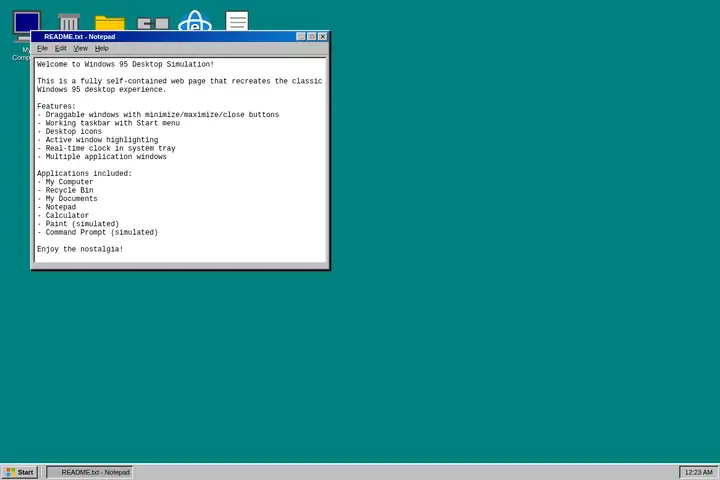The image size is (720, 480).
Task: Click the '- Paint (simulated)' line
Action: (78, 224)
